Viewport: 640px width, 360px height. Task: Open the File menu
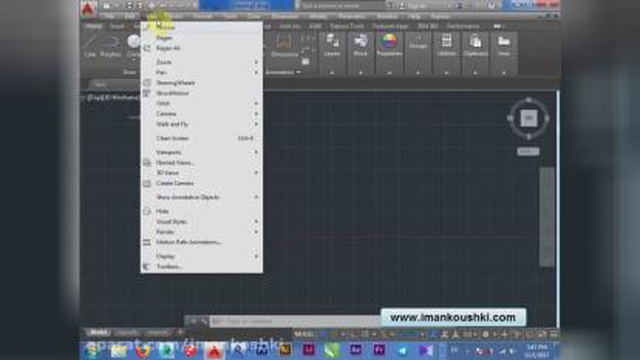coord(108,16)
